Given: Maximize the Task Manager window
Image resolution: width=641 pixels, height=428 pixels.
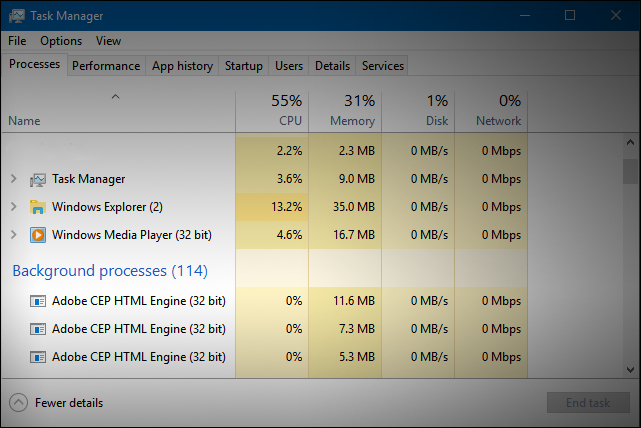Looking at the screenshot, I should [570, 16].
